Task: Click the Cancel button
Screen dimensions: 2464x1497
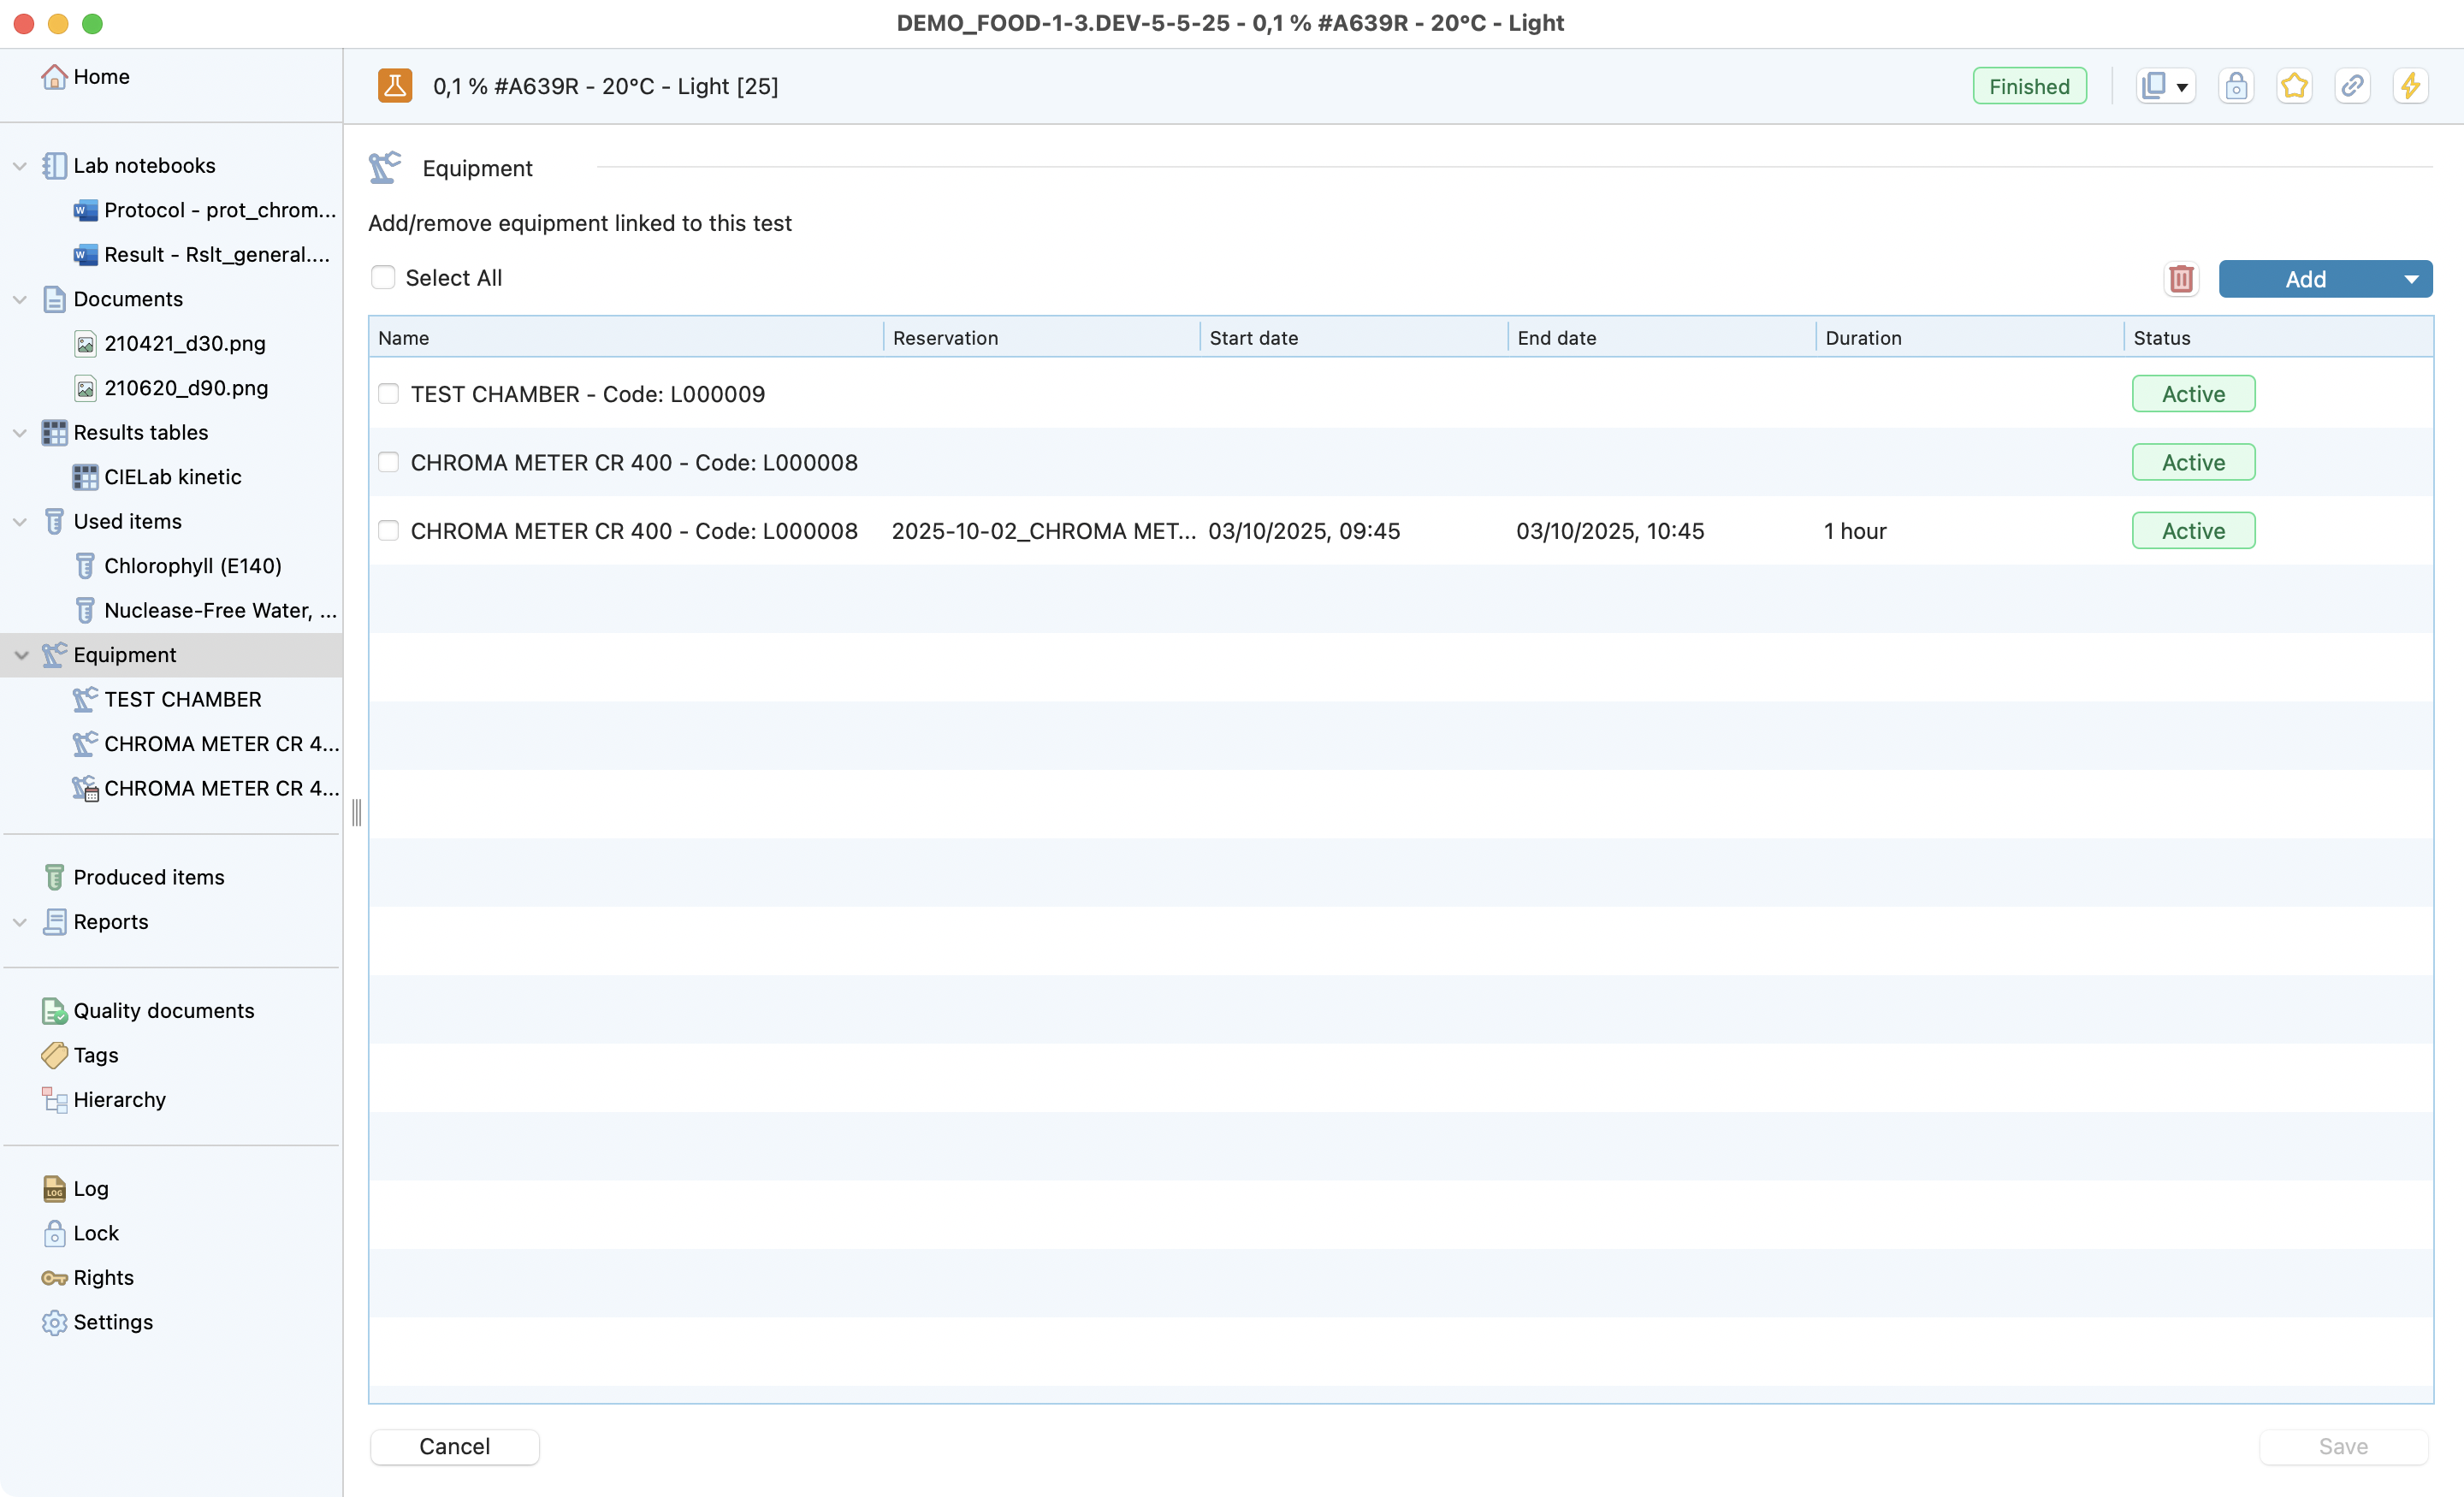Action: 454,1446
